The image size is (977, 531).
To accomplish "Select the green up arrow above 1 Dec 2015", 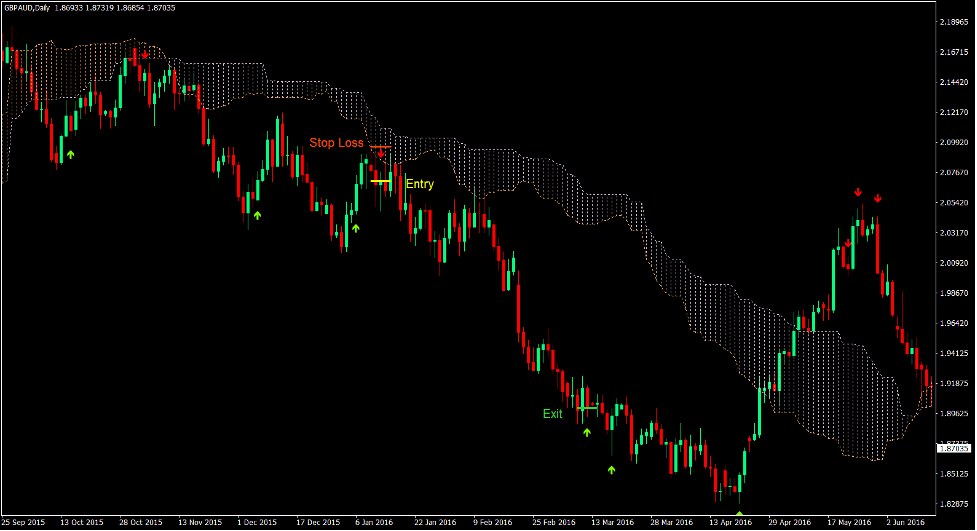I will 257,214.
